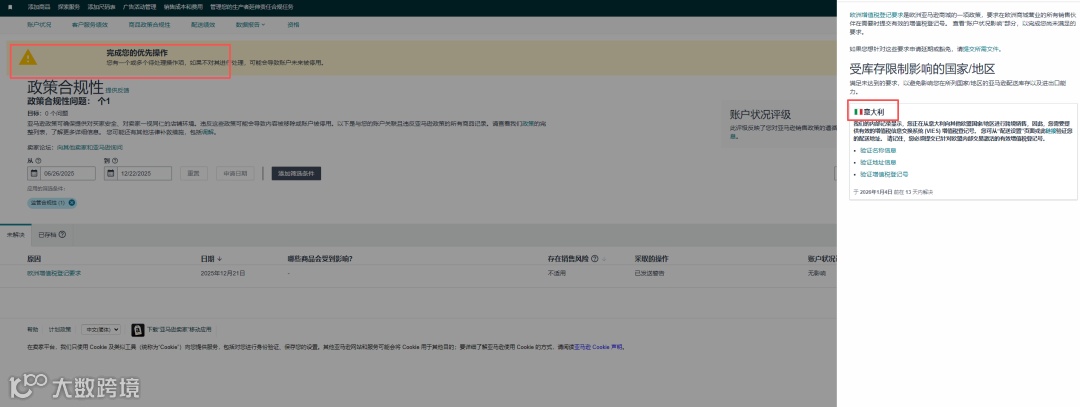The width and height of the screenshot is (1080, 407).
Task: Click the 采取的操作 column header
Action: (x=651, y=260)
